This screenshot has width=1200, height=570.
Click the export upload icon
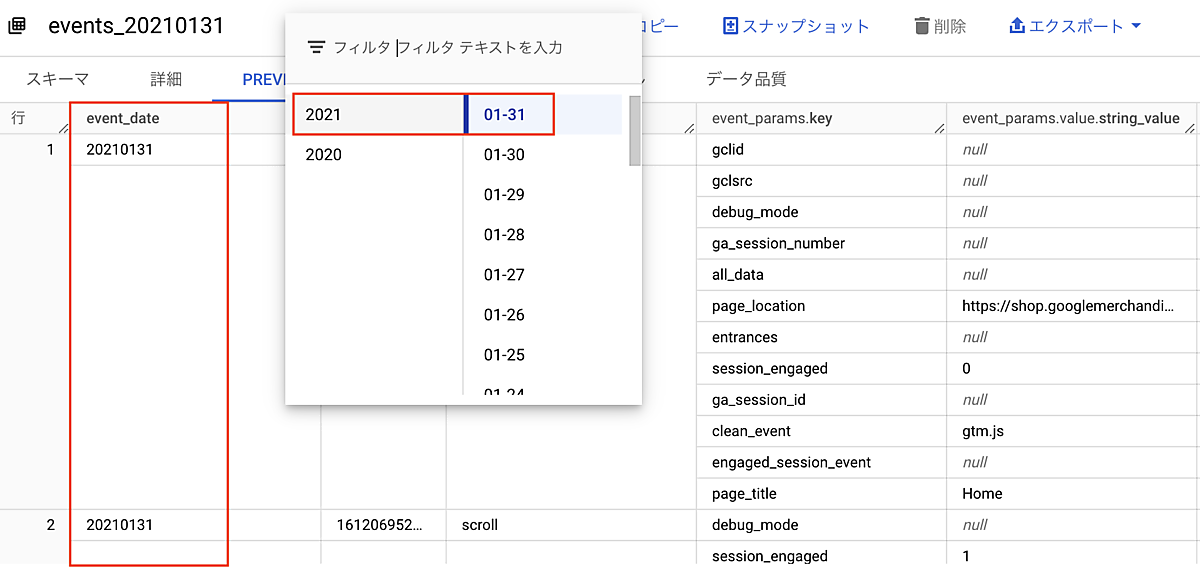tap(1017, 26)
